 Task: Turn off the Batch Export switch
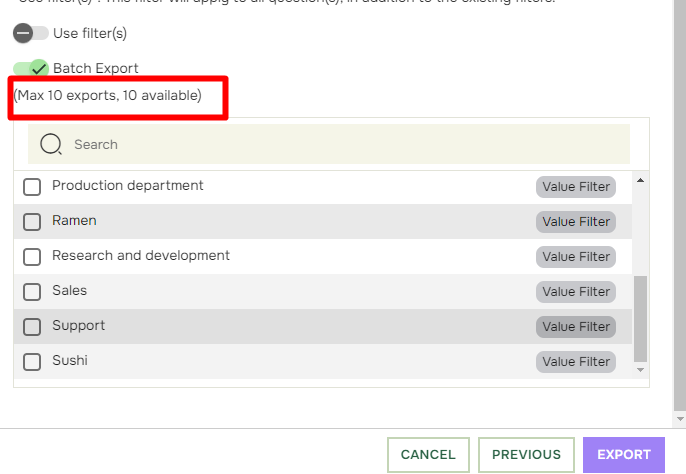30,68
